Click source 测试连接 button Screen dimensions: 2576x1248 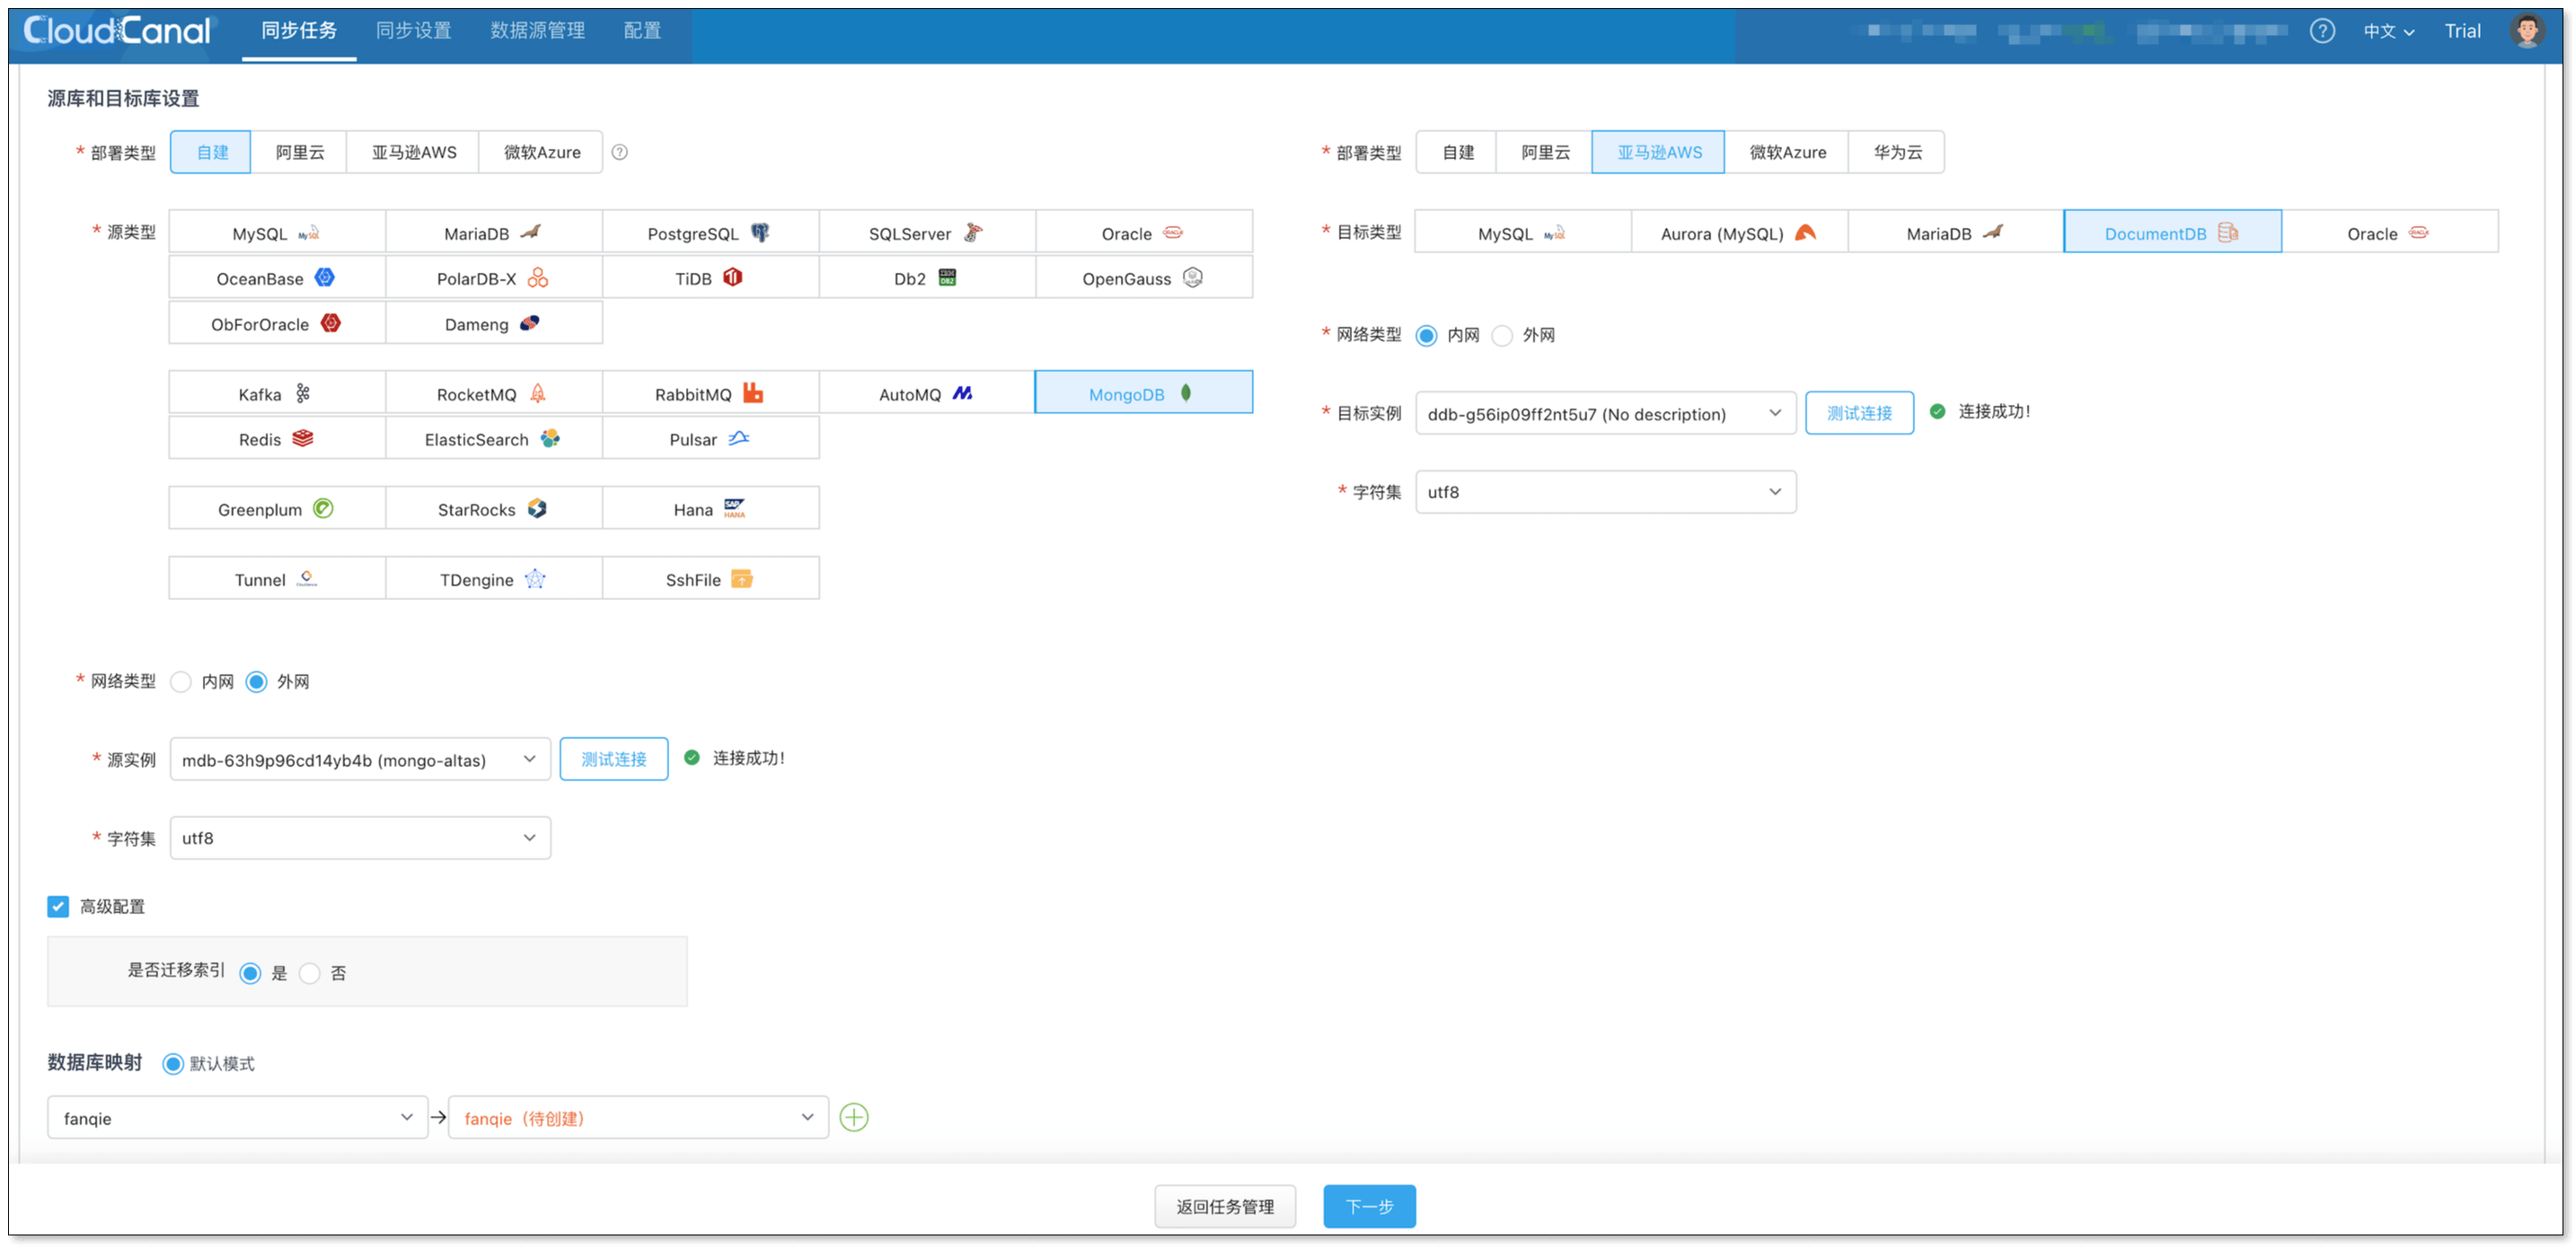[613, 759]
